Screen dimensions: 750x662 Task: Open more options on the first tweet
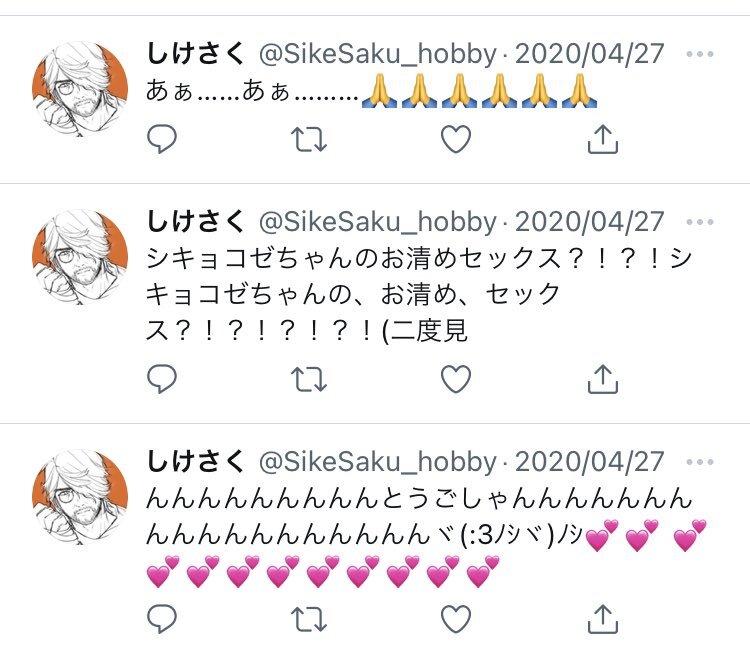pyautogui.click(x=700, y=54)
